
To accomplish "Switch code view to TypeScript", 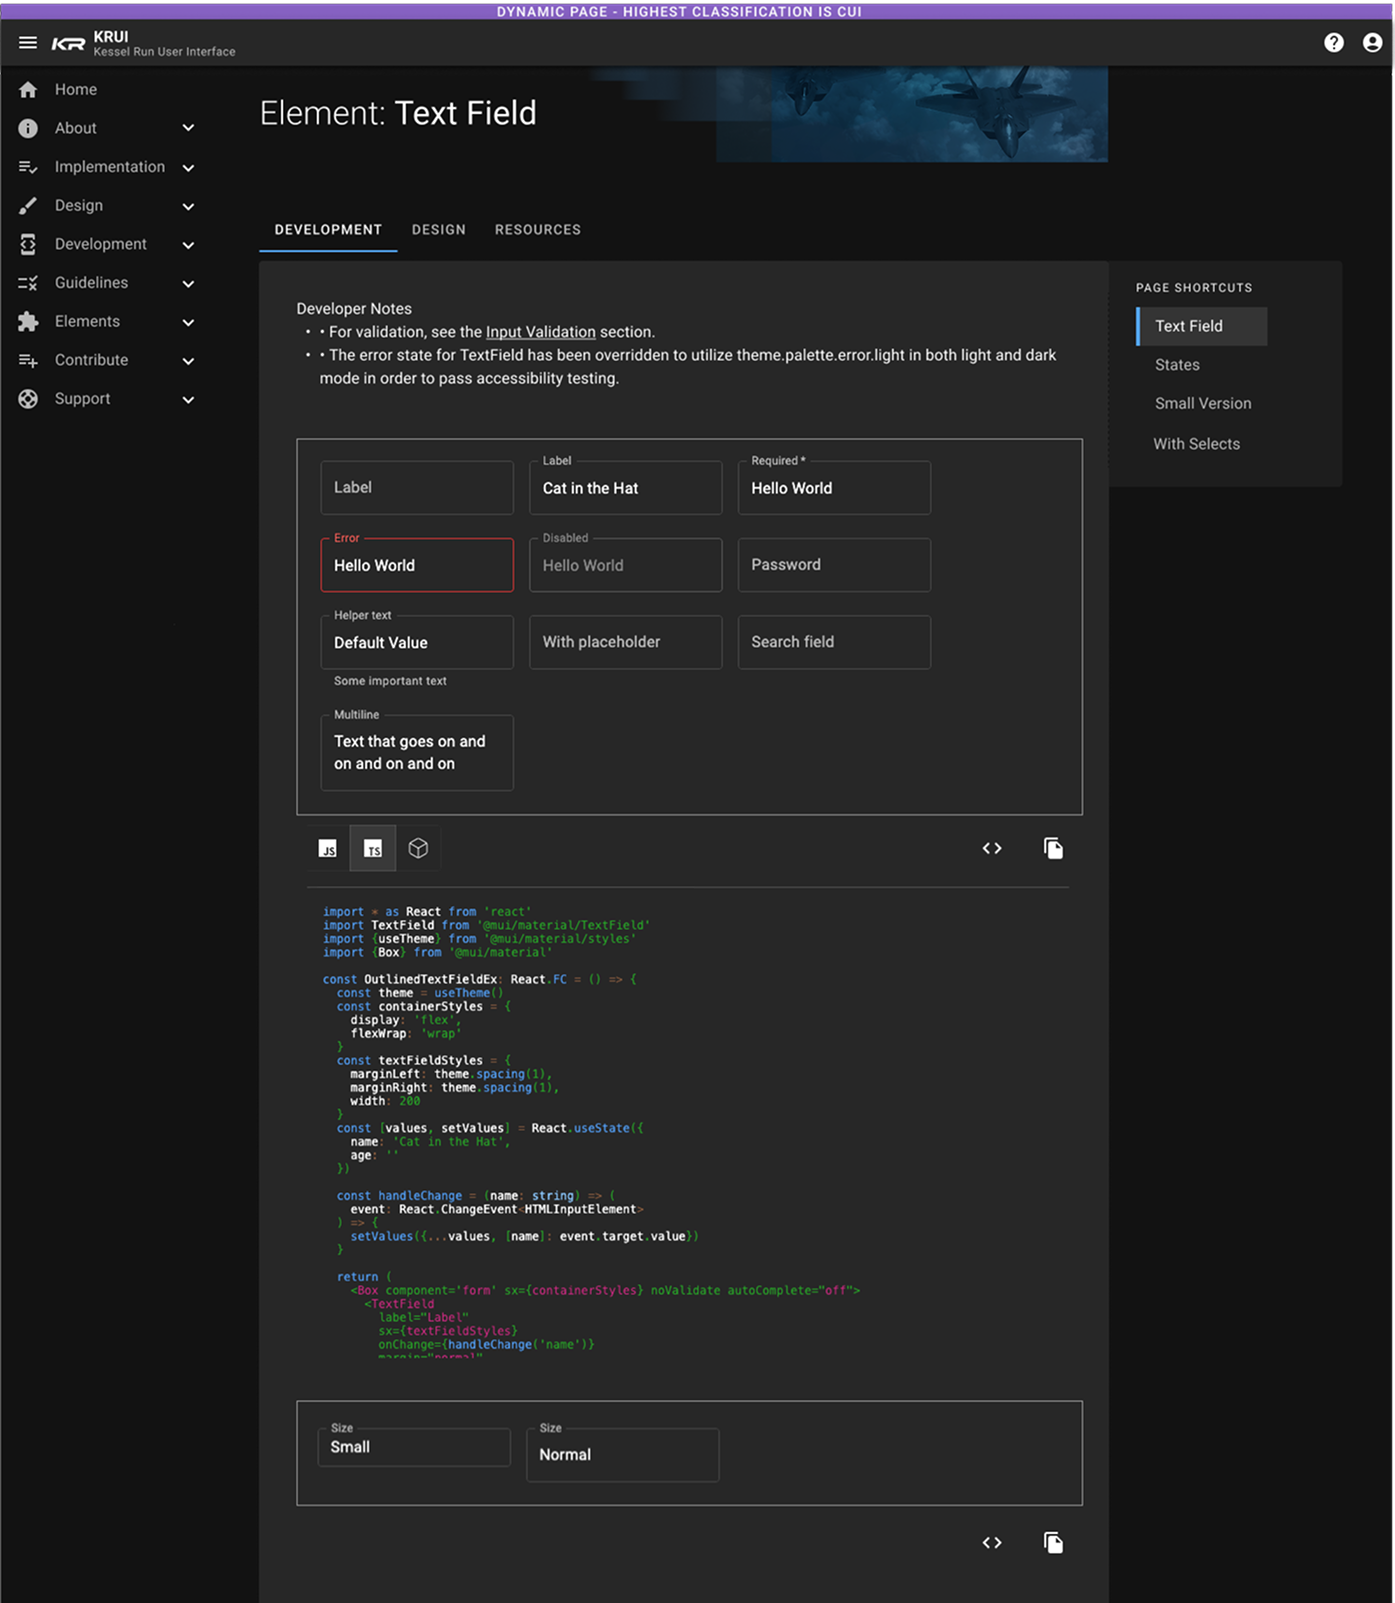I will coord(373,849).
